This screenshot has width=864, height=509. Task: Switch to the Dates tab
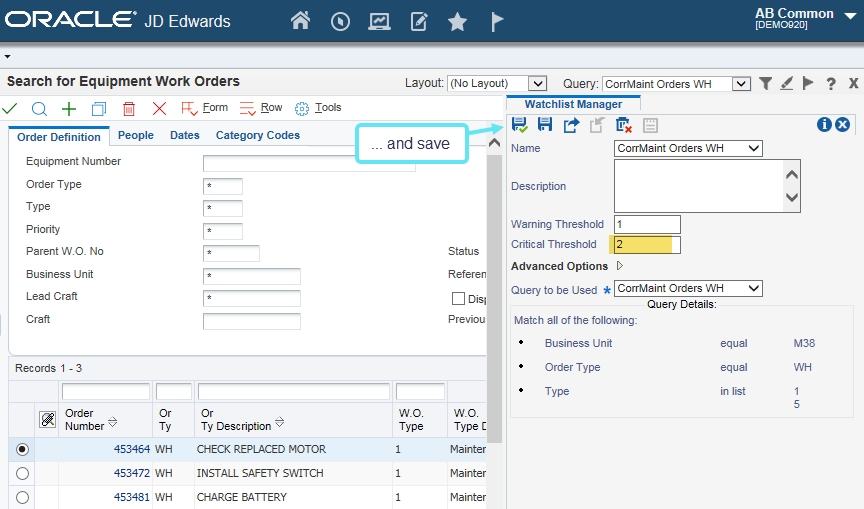point(185,136)
